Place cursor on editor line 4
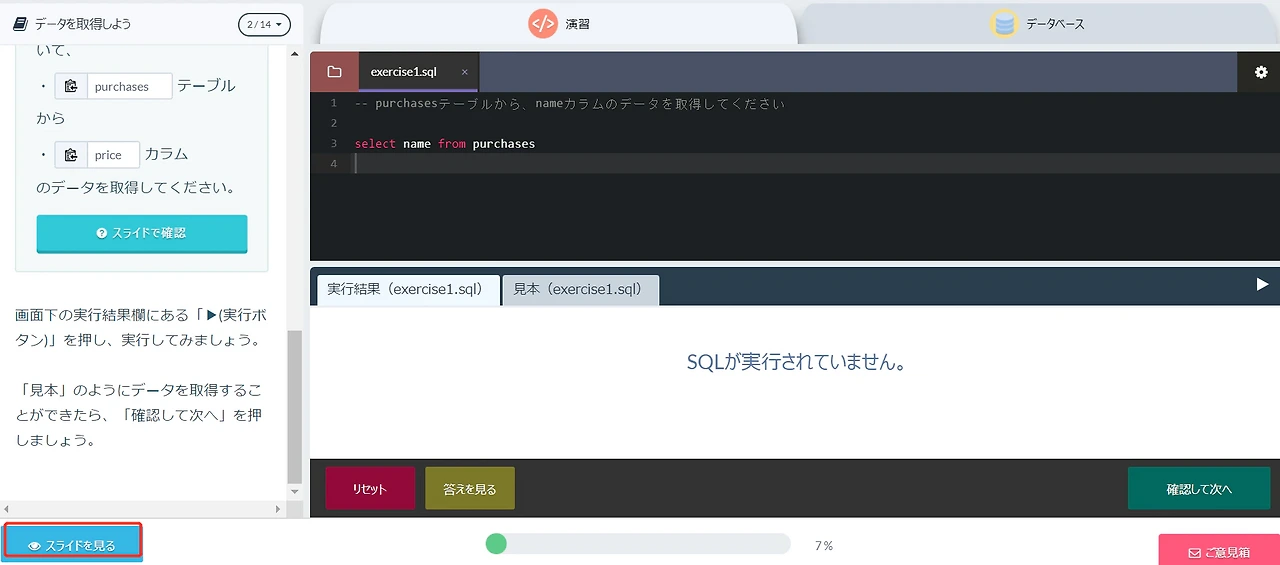The width and height of the screenshot is (1280, 565). click(x=795, y=163)
